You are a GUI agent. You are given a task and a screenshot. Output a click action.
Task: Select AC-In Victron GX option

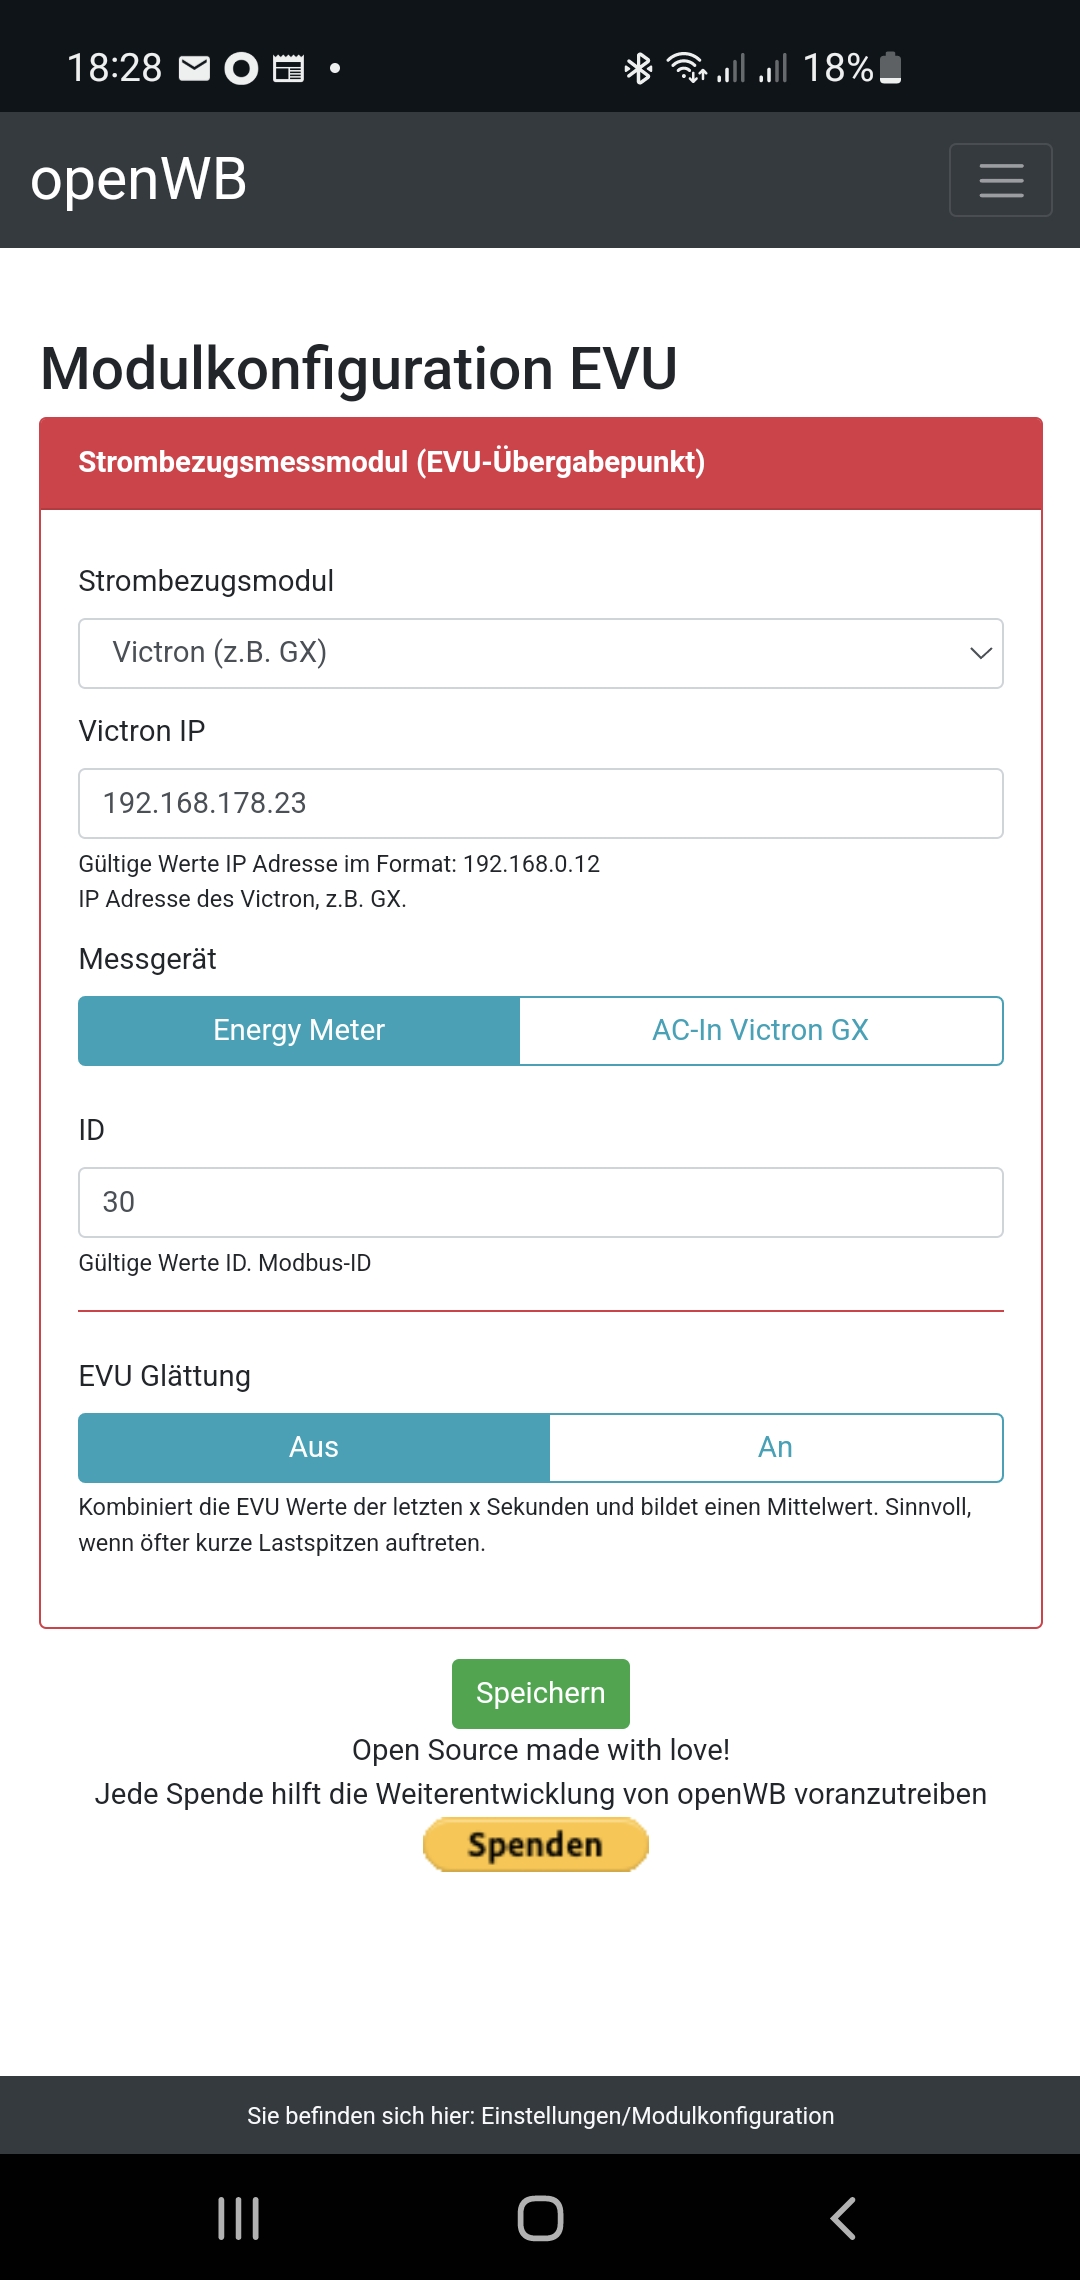pyautogui.click(x=761, y=1030)
